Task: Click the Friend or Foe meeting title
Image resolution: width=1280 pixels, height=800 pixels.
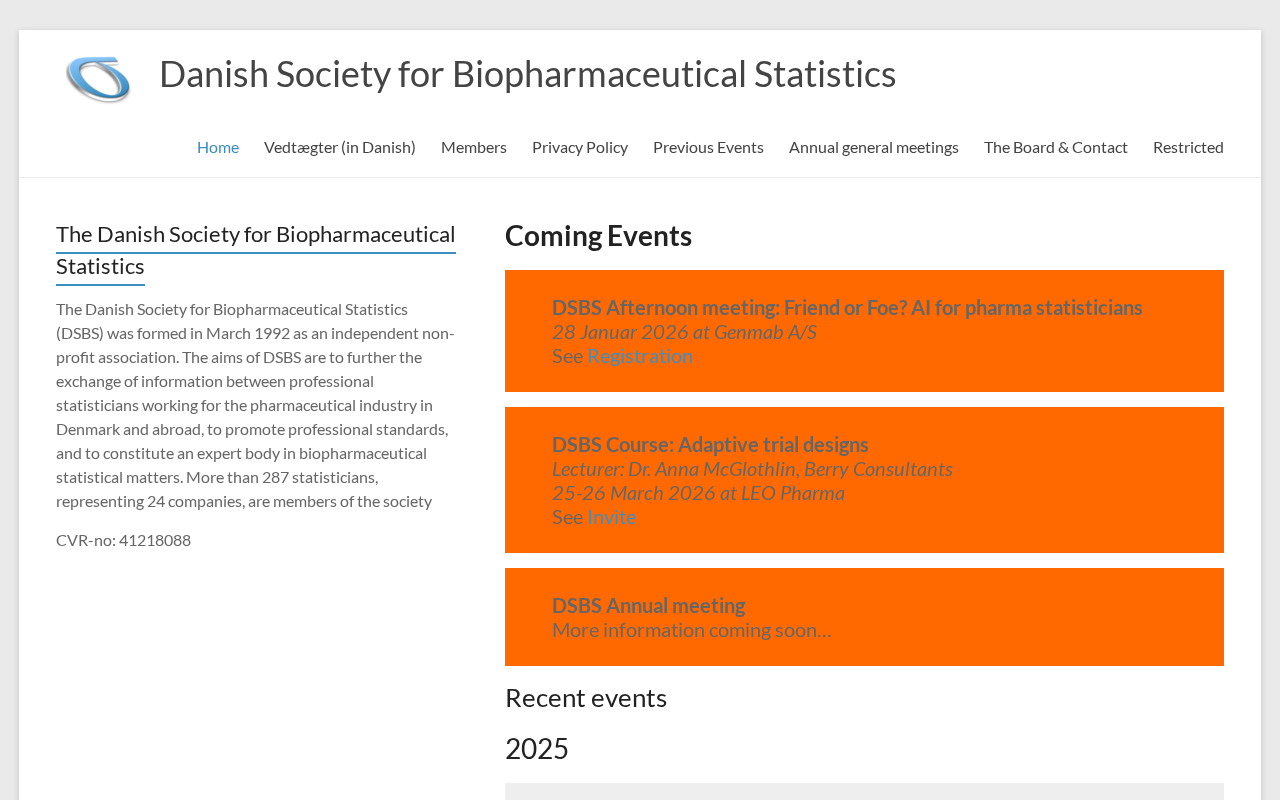Action: 847,308
